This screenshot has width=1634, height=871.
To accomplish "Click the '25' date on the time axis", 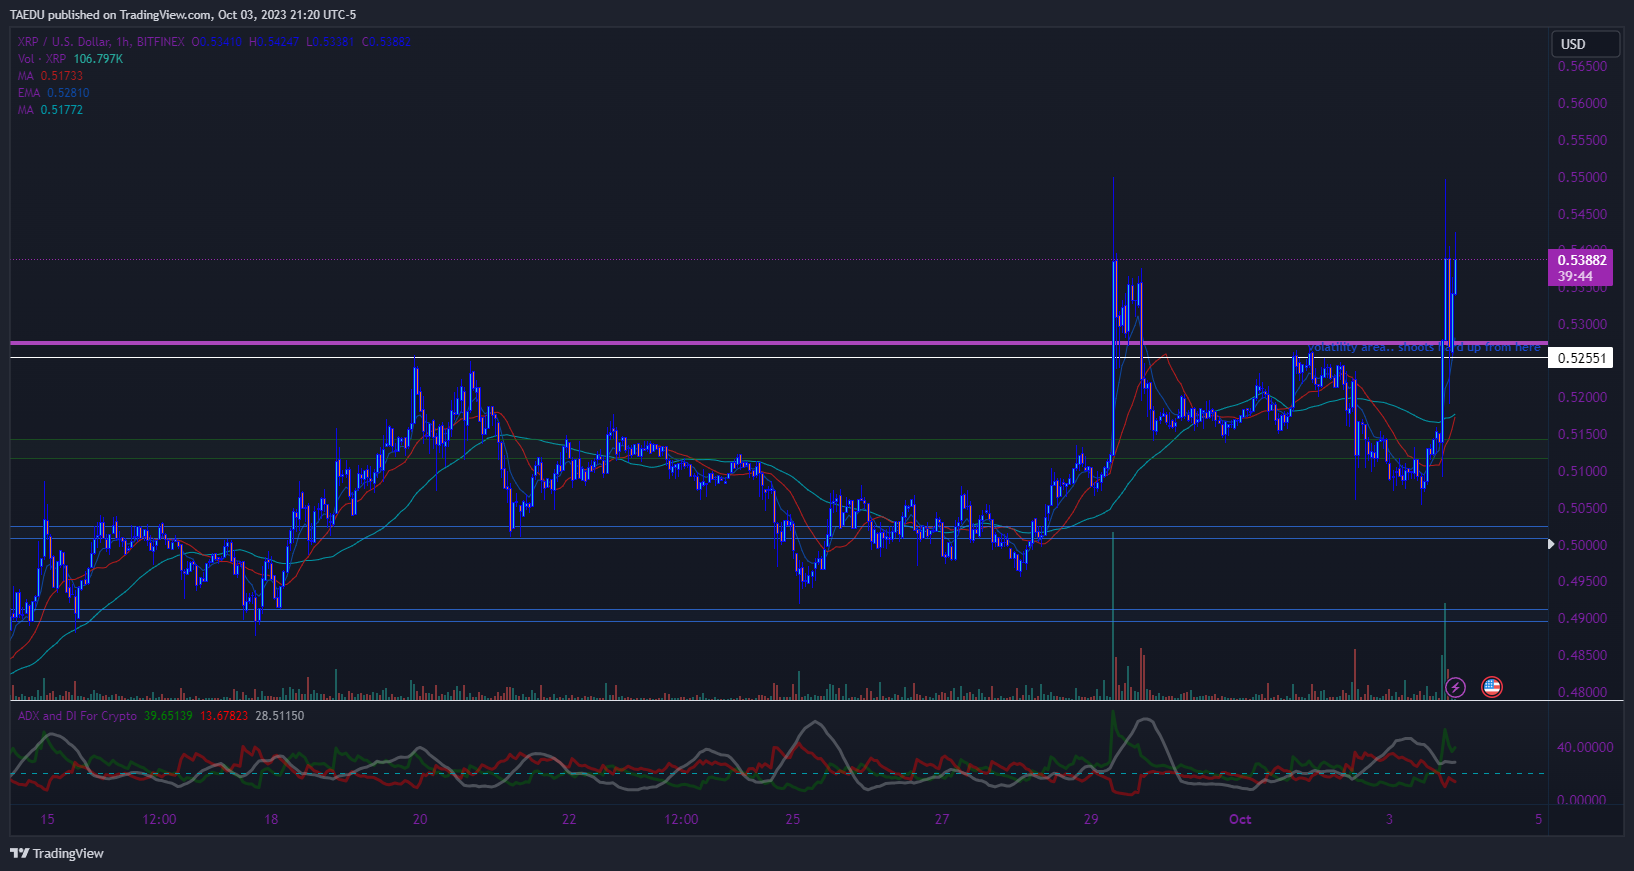I will pos(793,819).
